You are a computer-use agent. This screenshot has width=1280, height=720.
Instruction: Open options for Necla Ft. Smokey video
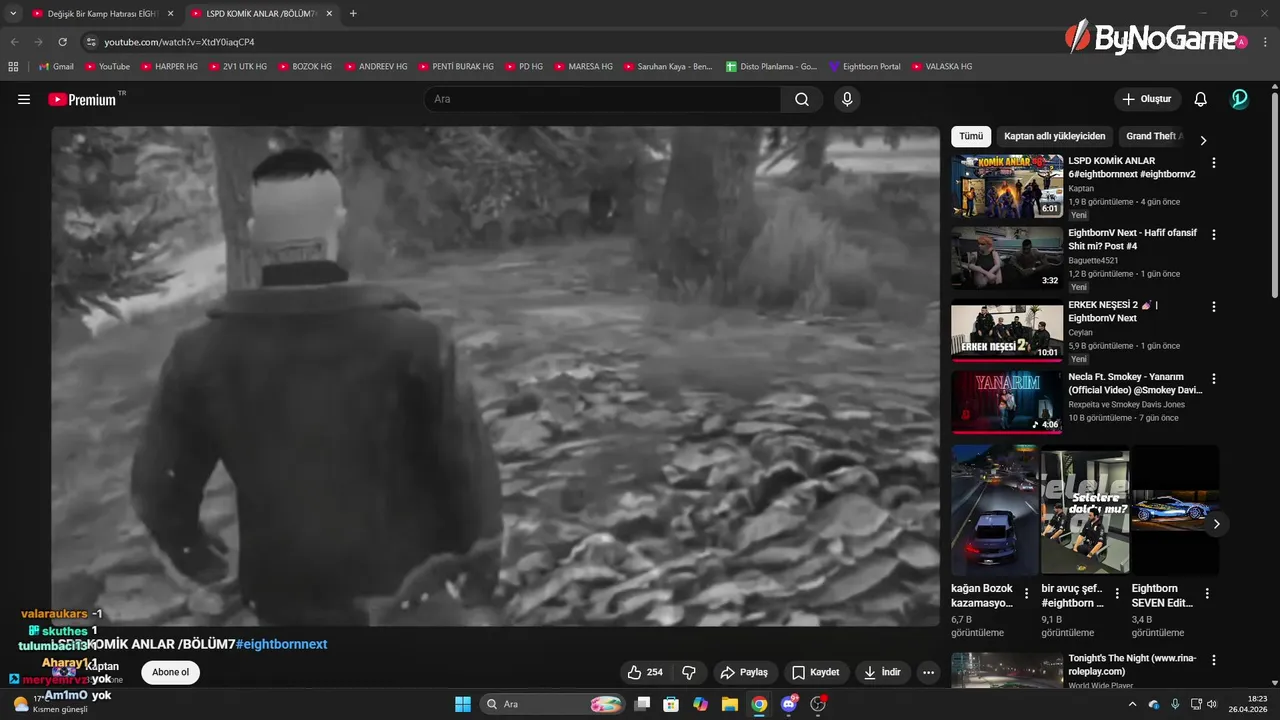(x=1214, y=379)
